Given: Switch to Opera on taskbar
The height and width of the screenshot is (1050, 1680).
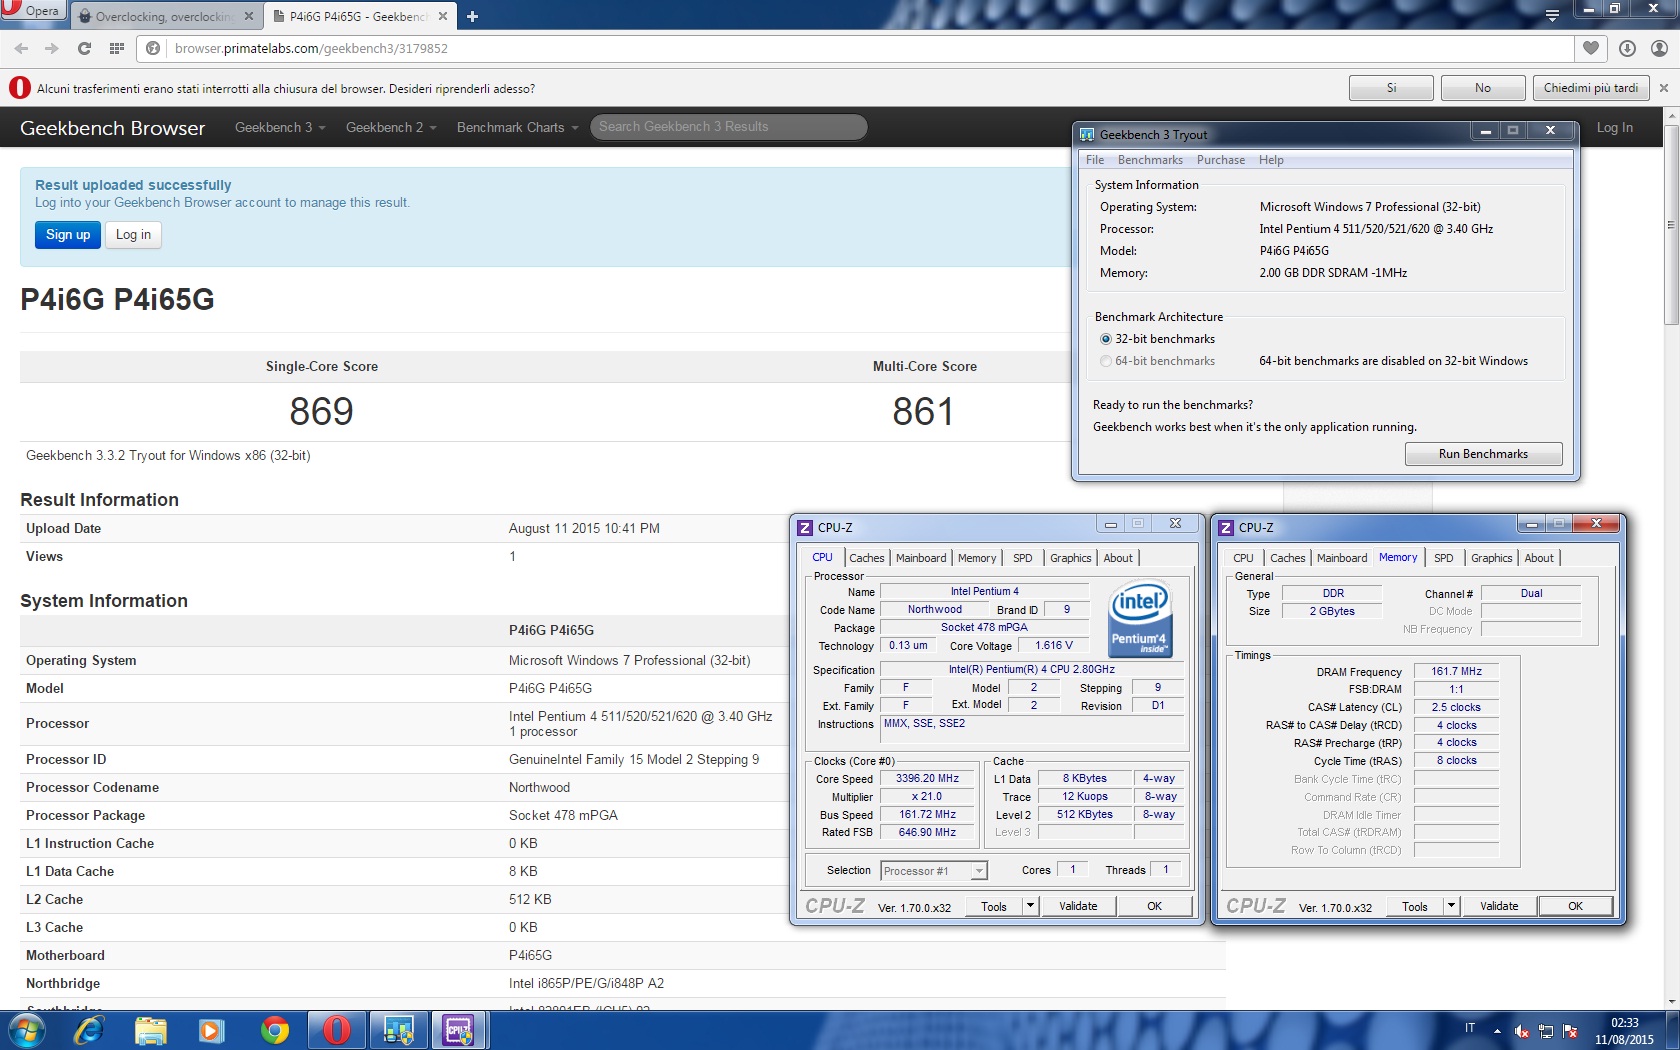Looking at the screenshot, I should click(336, 1030).
